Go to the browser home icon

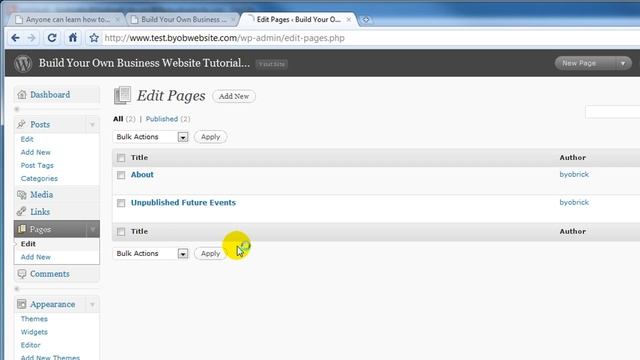(73, 38)
